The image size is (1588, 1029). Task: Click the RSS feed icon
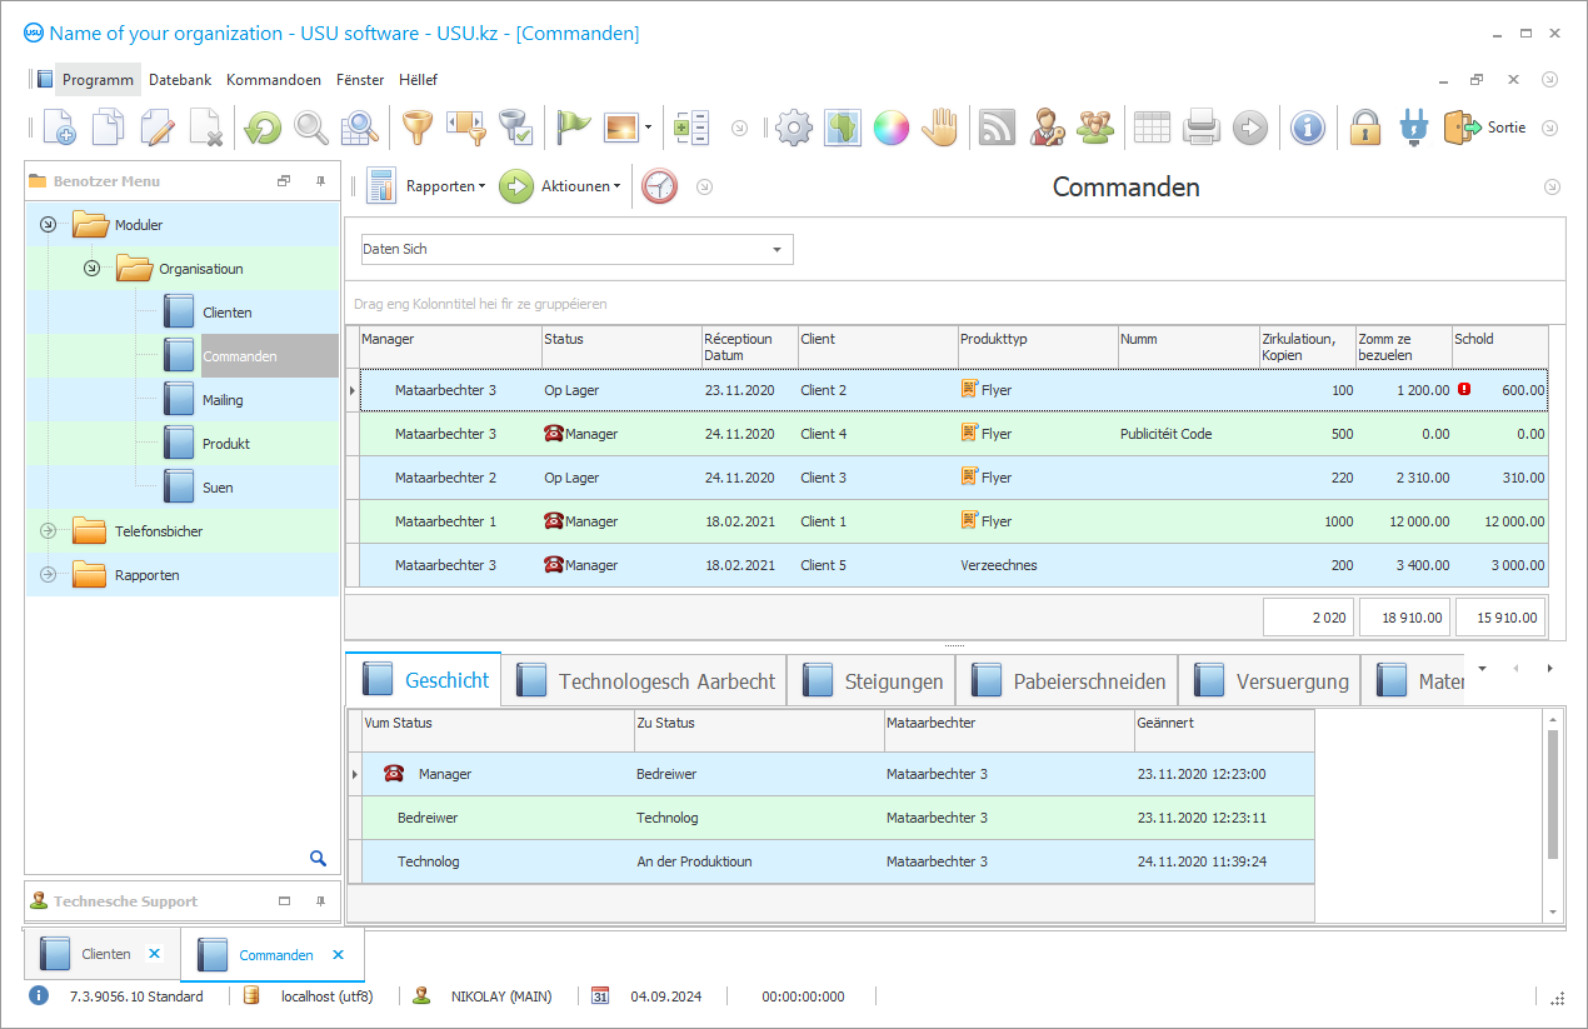pos(996,128)
